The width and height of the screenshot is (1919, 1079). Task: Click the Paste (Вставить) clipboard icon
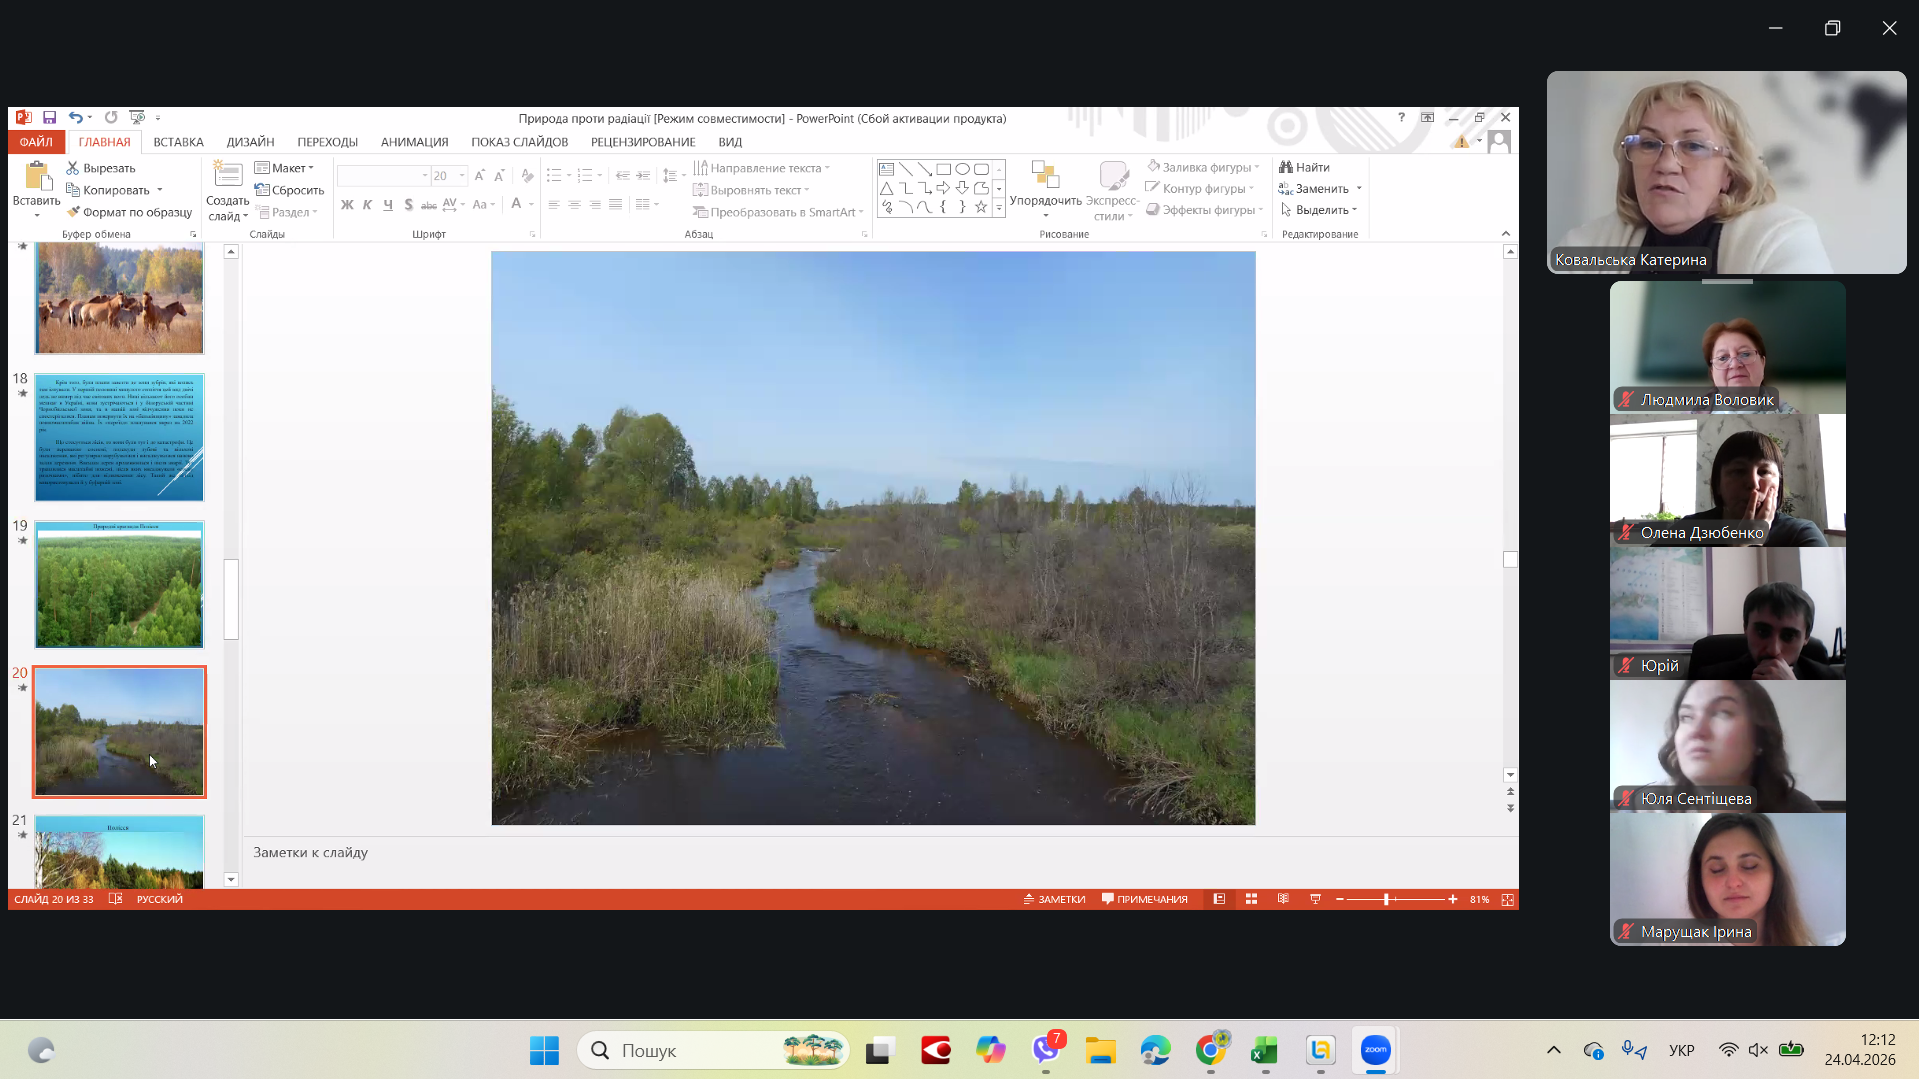(x=37, y=178)
